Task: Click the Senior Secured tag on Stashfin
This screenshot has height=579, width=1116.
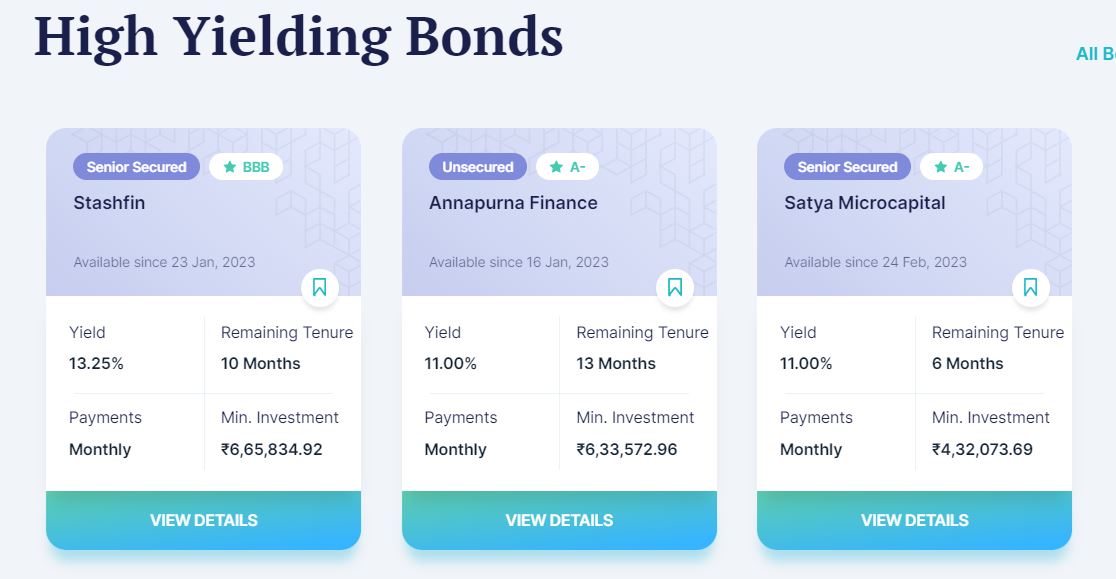Action: [137, 167]
